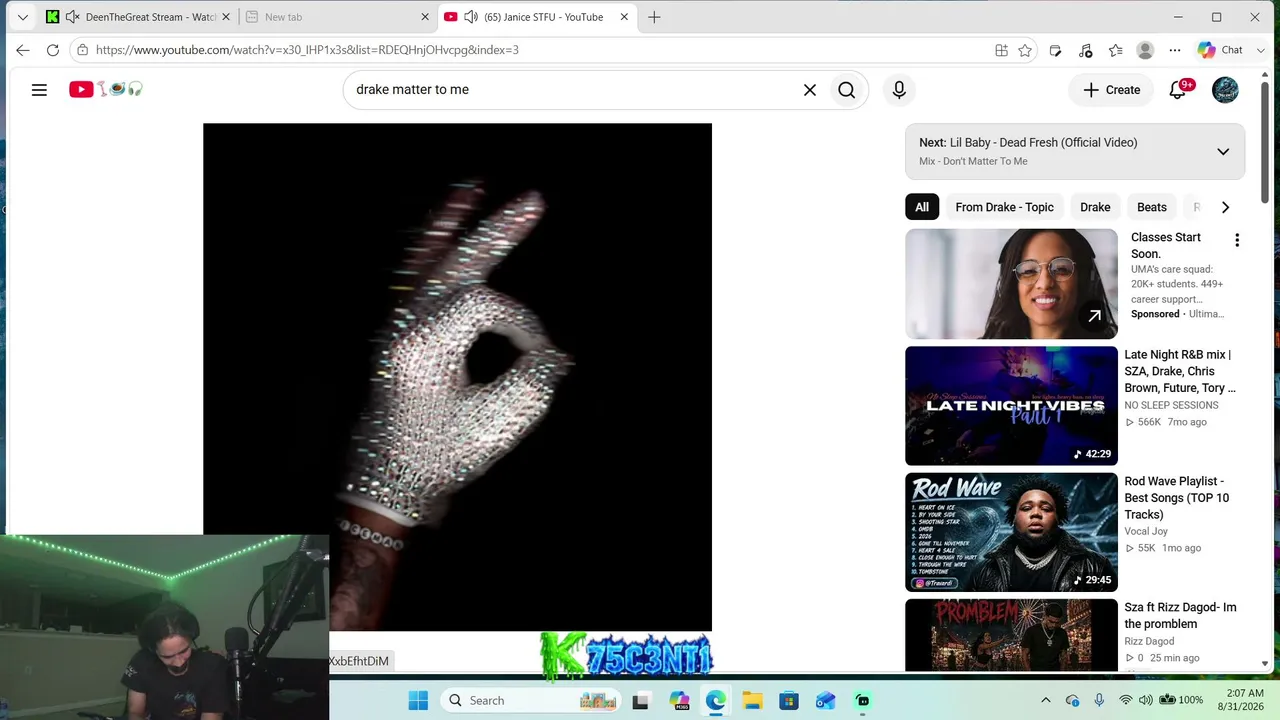Open Windows Start menu
Image resolution: width=1280 pixels, height=720 pixels.
pyautogui.click(x=418, y=700)
